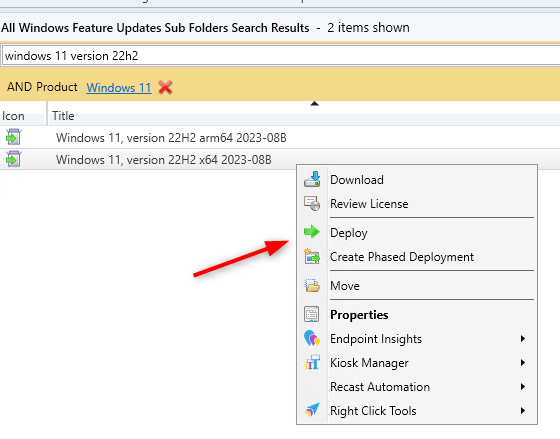The height and width of the screenshot is (439, 560).
Task: Click the Kiosk Manager menu label
Action: [x=369, y=363]
